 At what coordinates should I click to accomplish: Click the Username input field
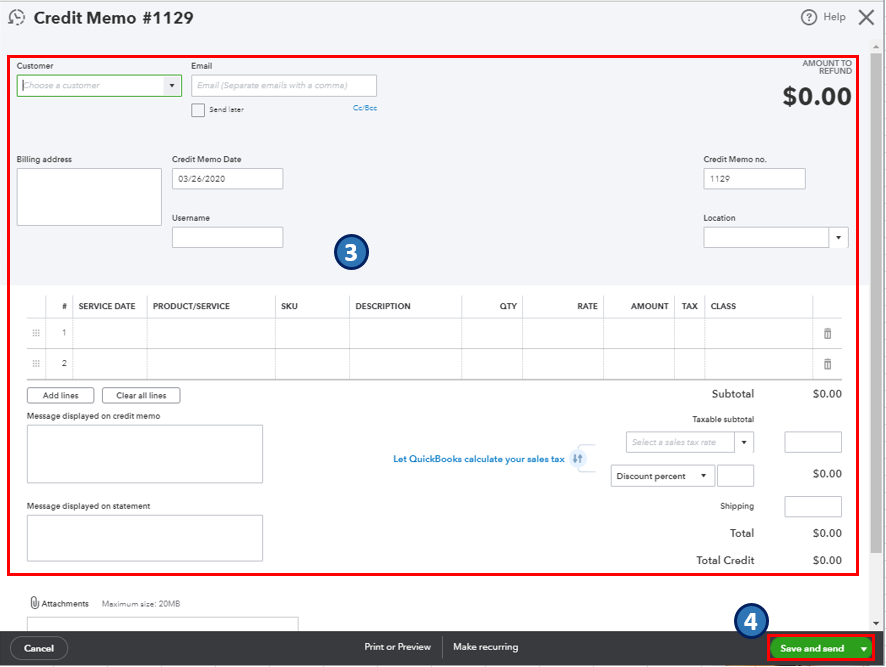(227, 237)
